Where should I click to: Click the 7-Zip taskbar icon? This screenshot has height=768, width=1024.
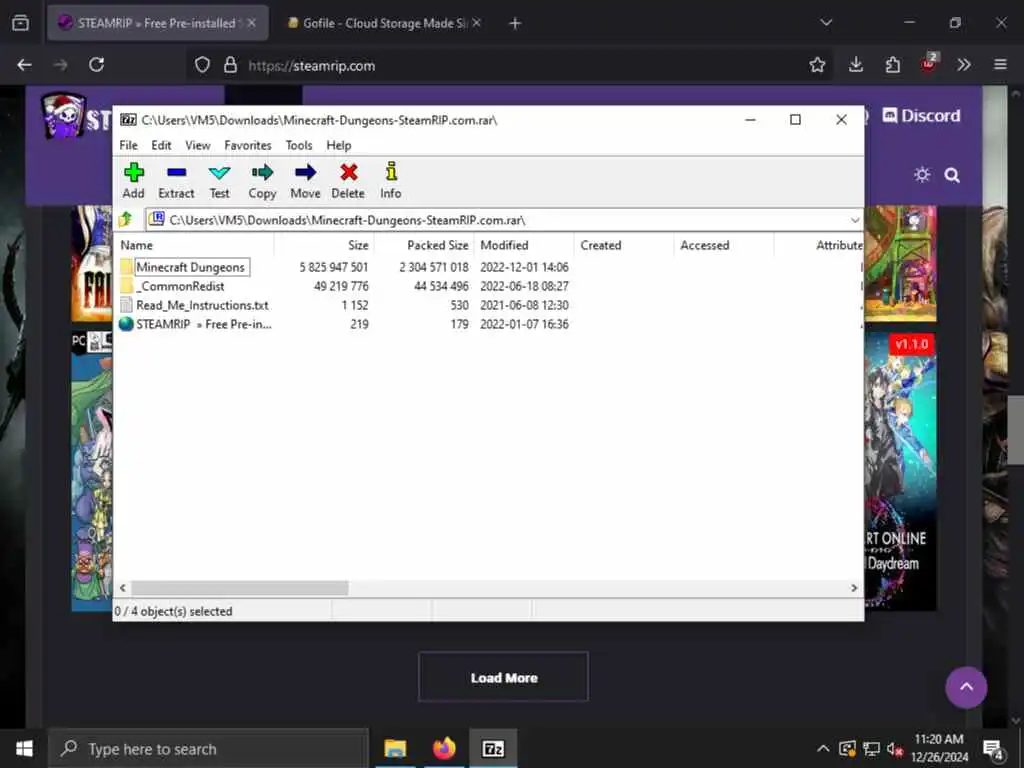click(x=493, y=748)
